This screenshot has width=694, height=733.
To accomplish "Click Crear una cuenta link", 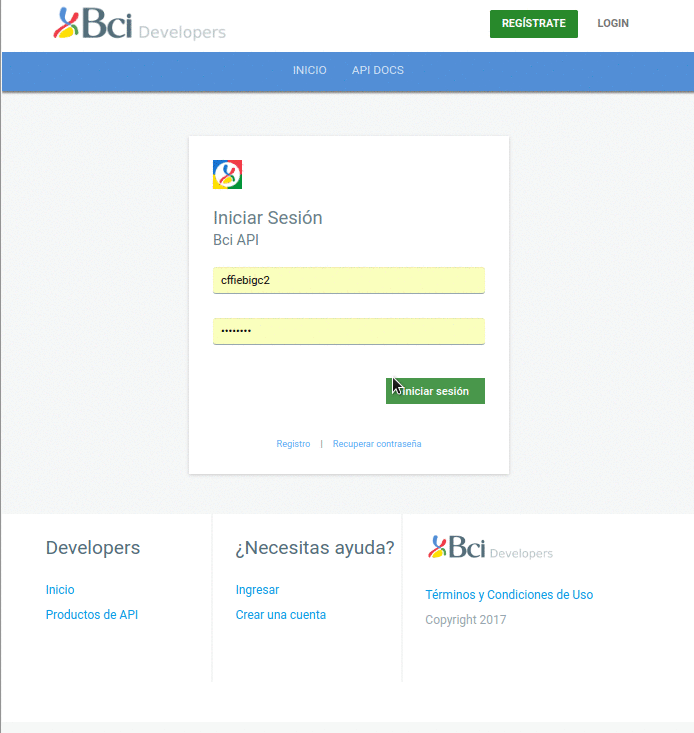I will tap(280, 614).
